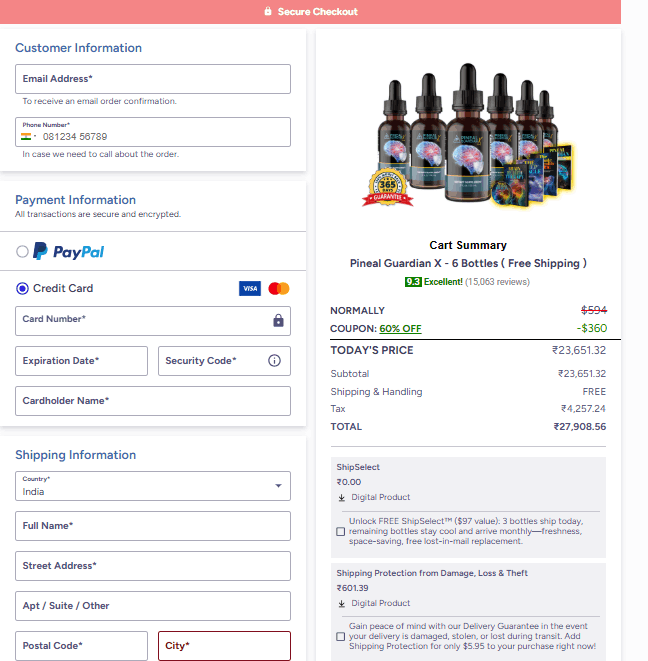This screenshot has height=661, width=648.
Task: Click the Phone Number field
Action: (153, 132)
